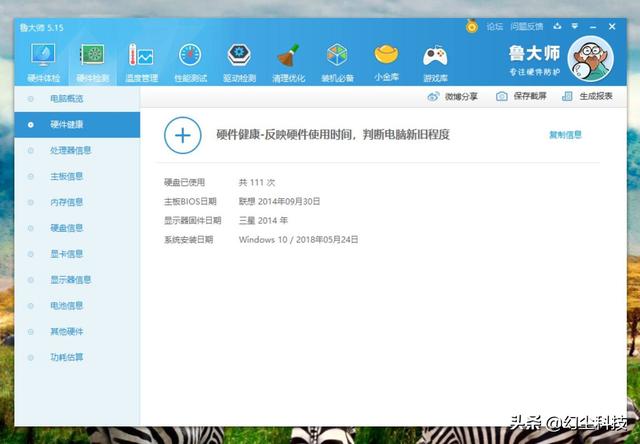Open 论坛 forum link

point(494,27)
